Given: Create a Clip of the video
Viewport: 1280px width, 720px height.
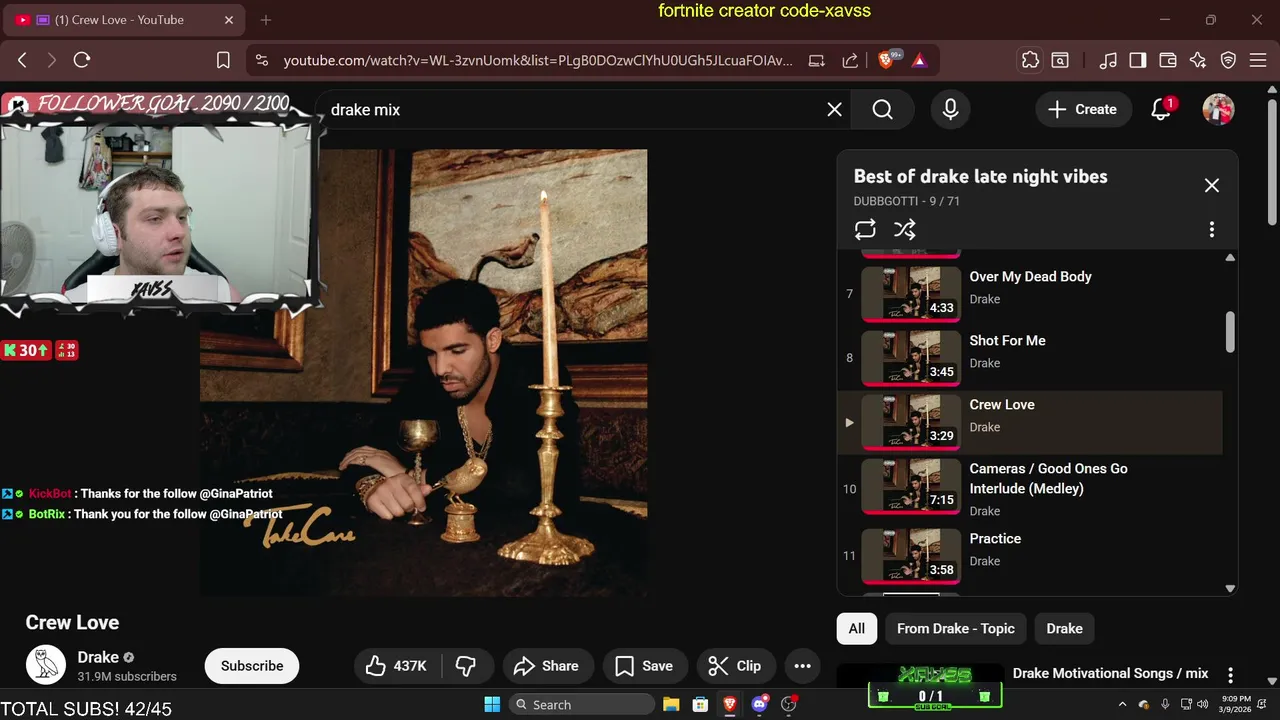Looking at the screenshot, I should tap(735, 666).
